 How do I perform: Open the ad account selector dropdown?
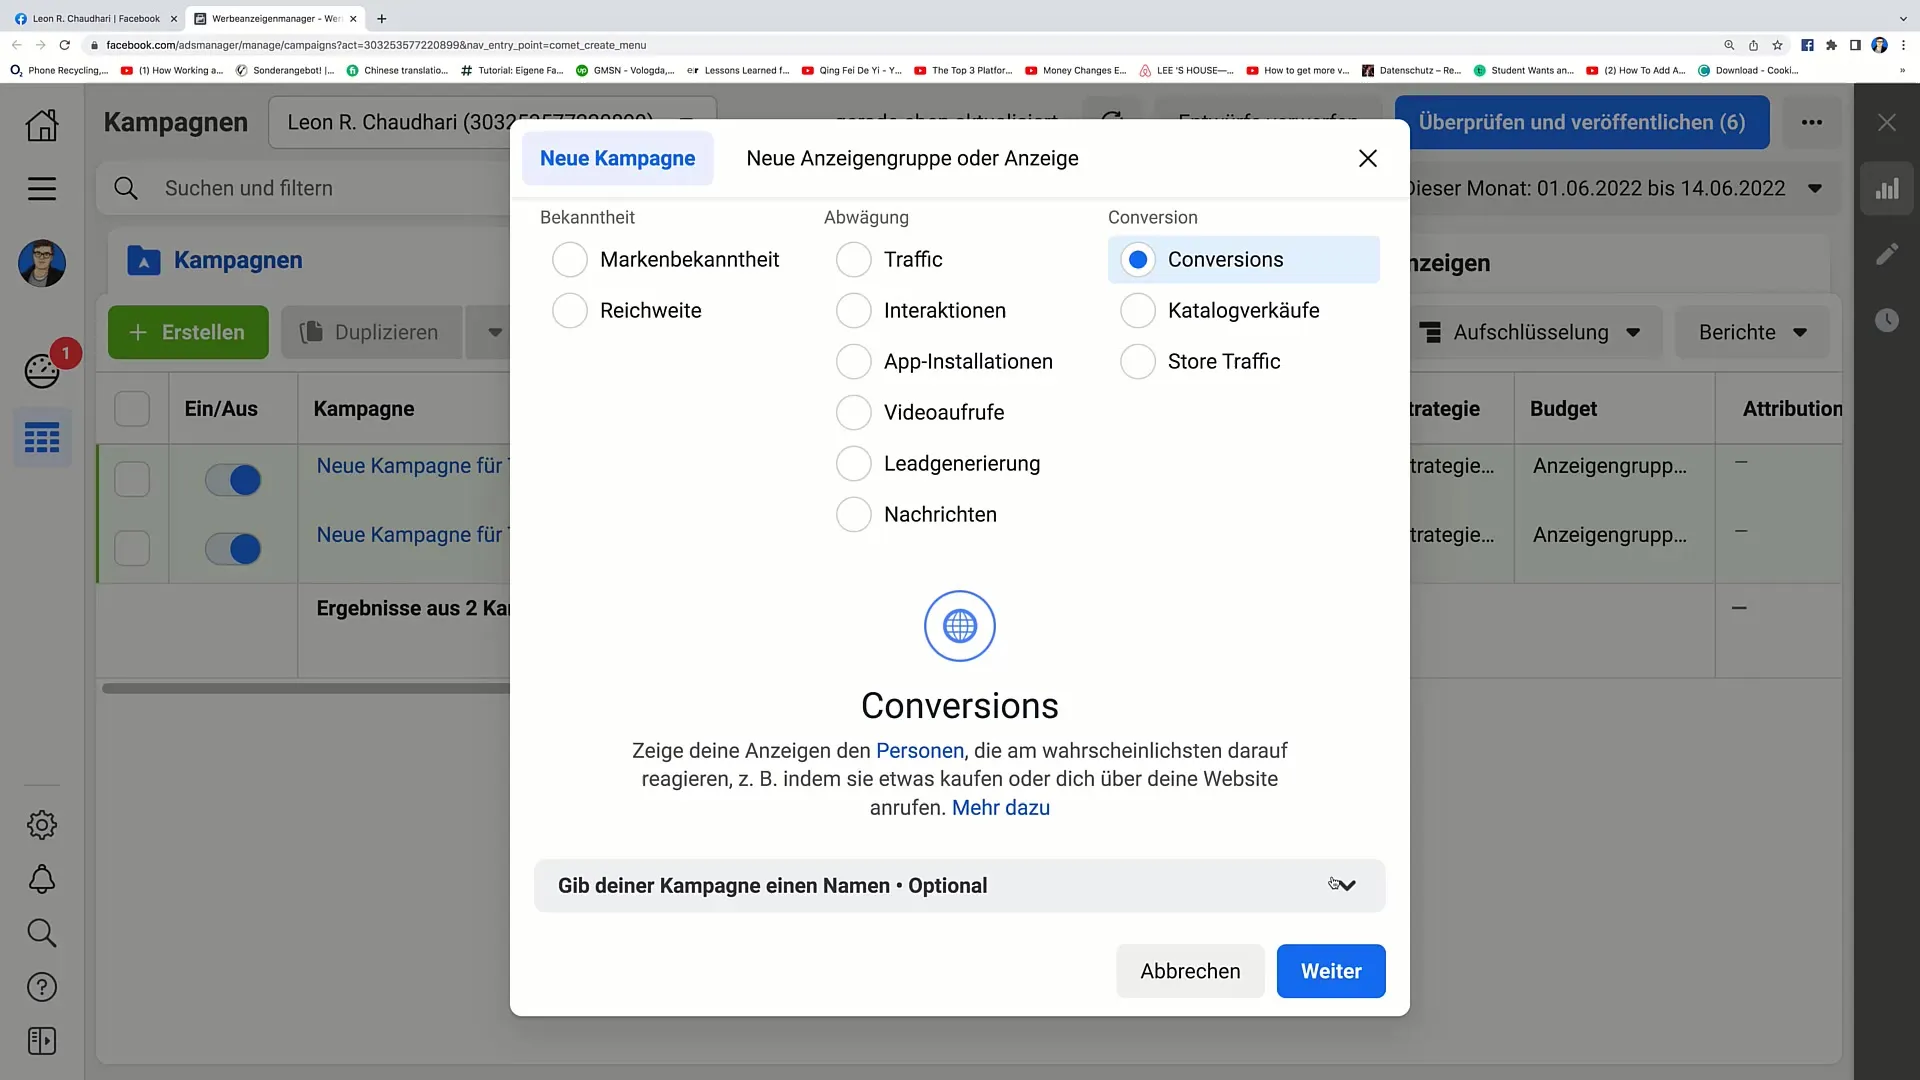pyautogui.click(x=492, y=122)
